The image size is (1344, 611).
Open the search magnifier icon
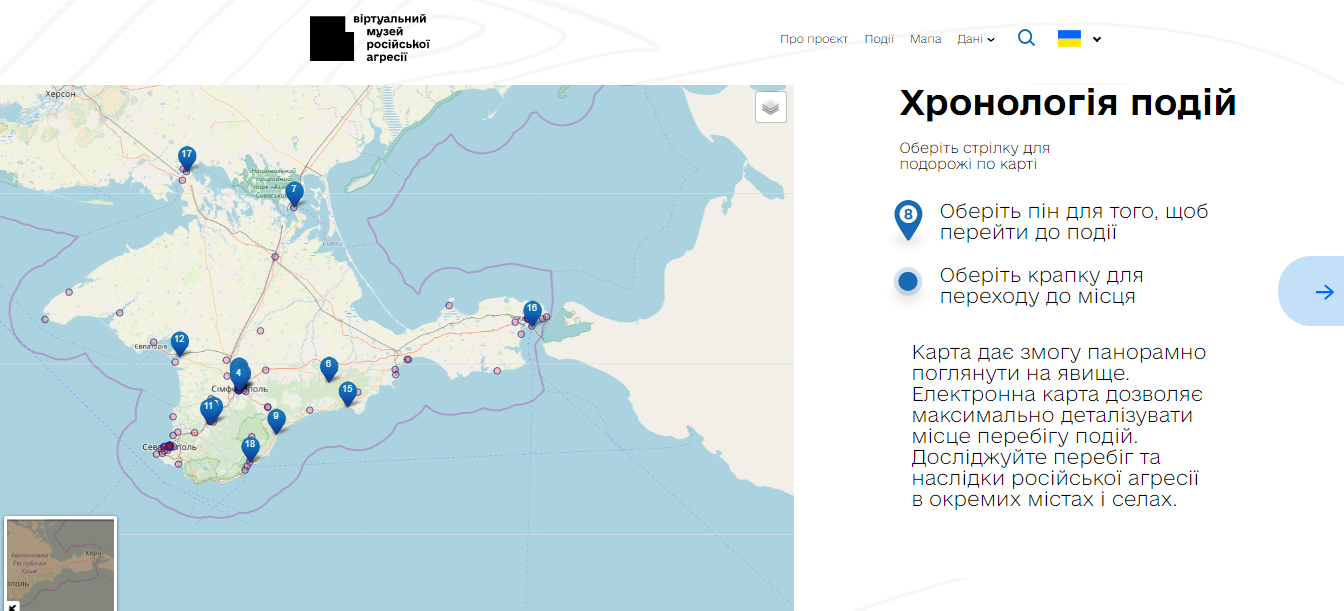[x=1026, y=39]
